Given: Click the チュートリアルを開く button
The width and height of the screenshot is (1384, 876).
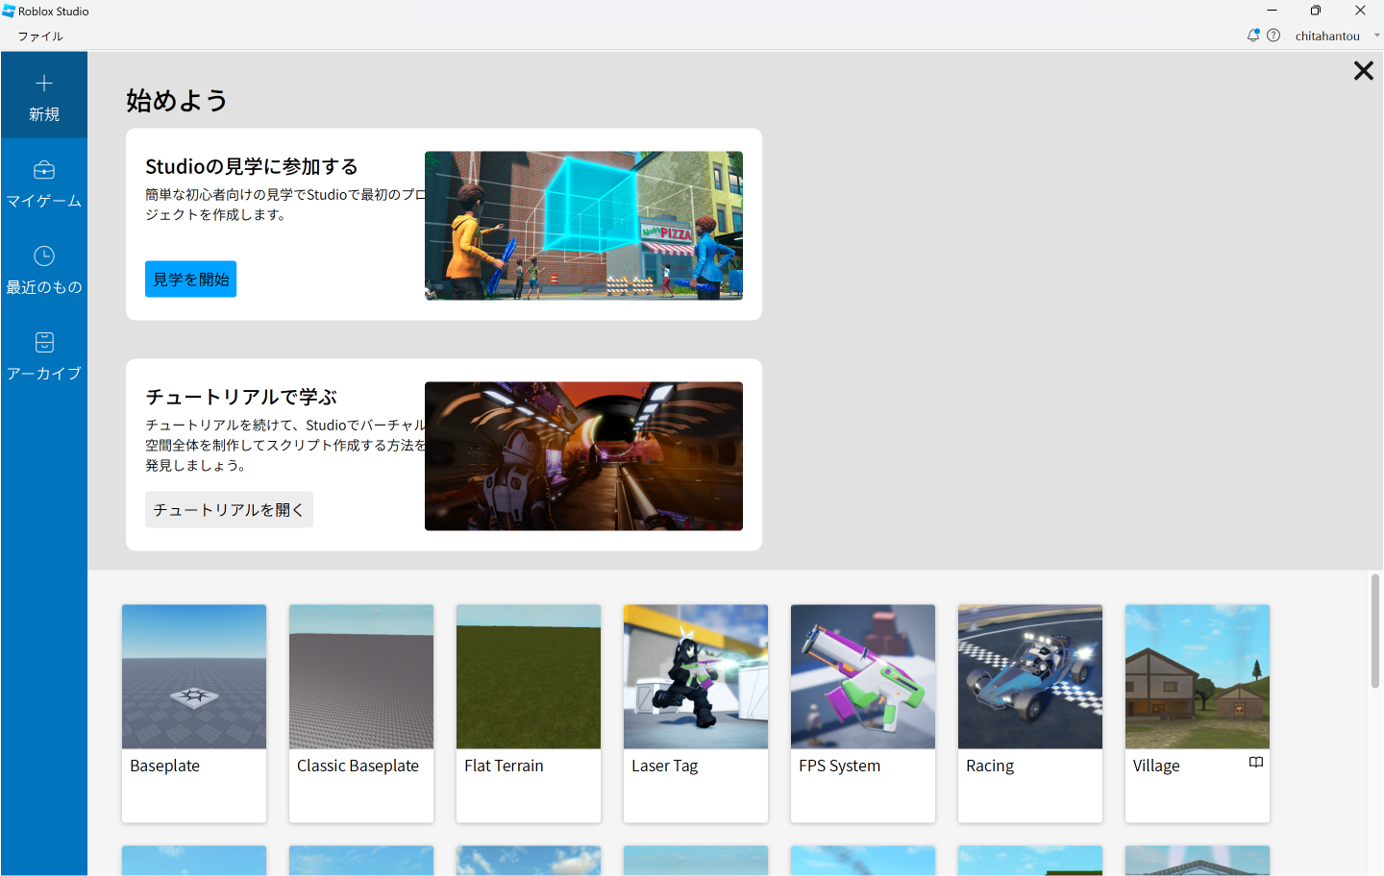Looking at the screenshot, I should [x=228, y=510].
